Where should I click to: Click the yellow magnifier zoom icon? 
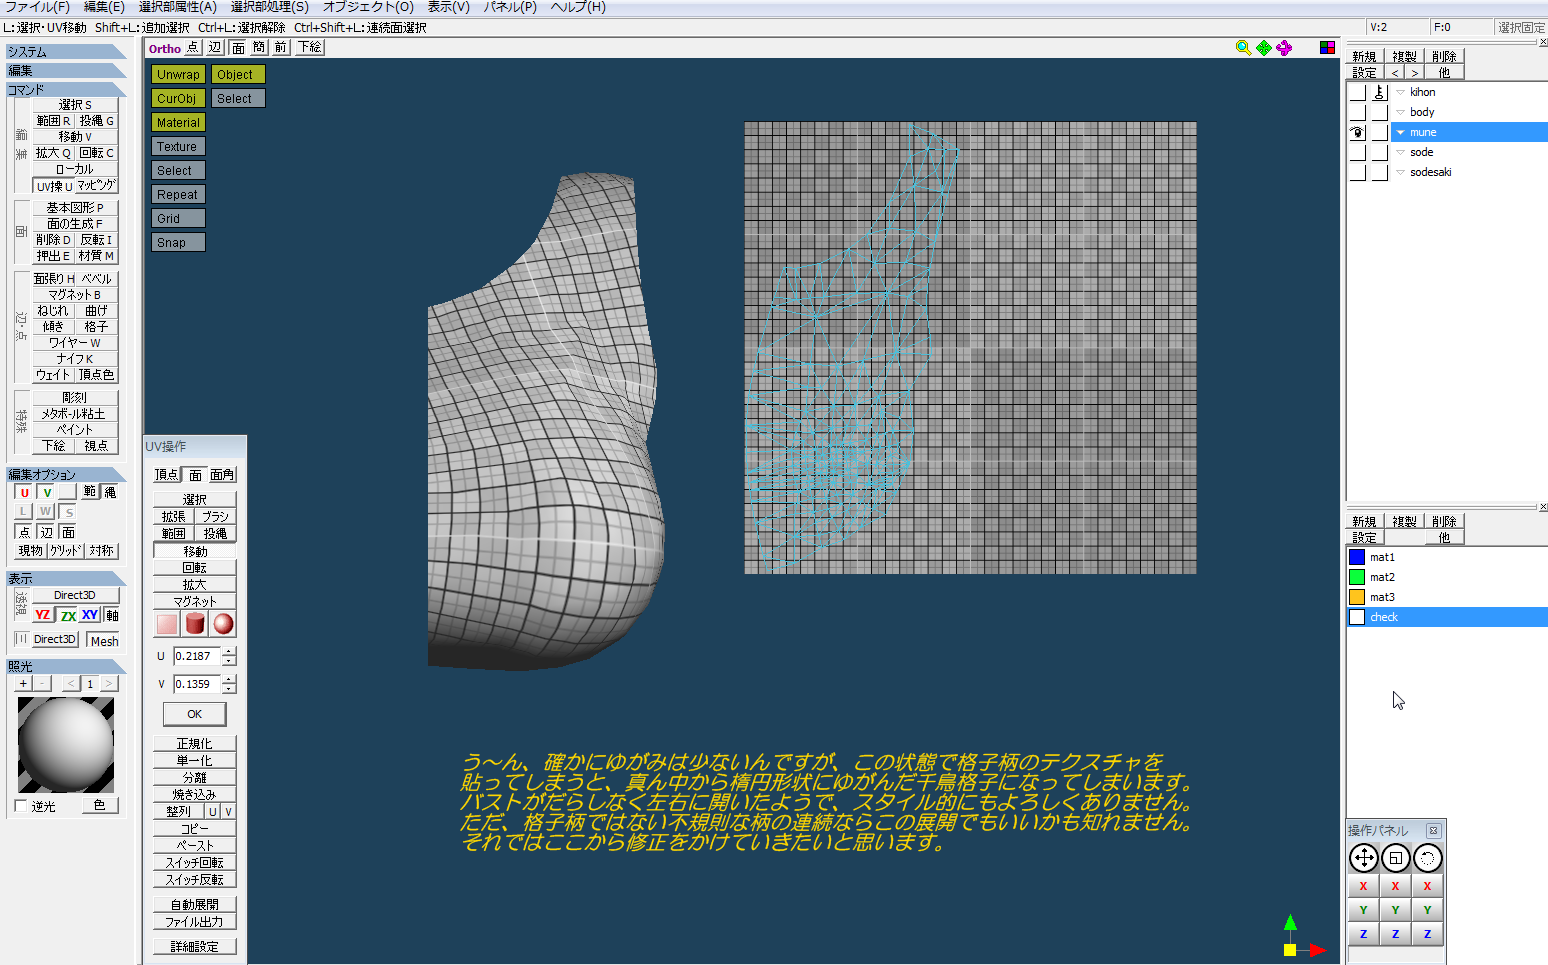[x=1243, y=48]
